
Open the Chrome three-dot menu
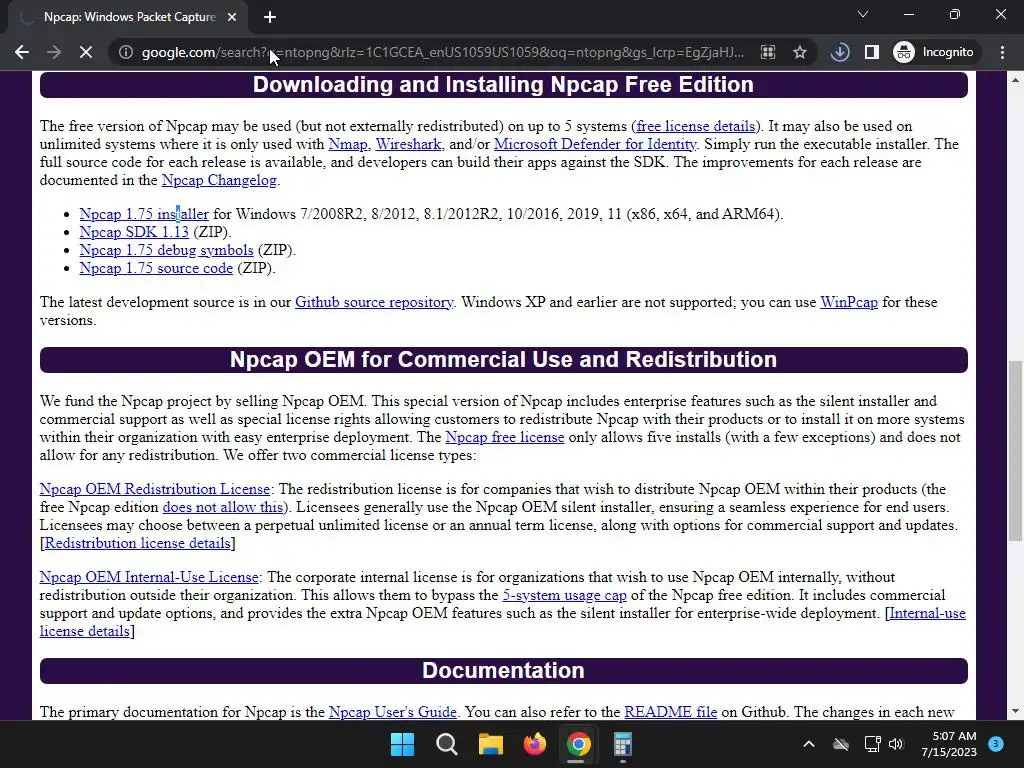[1002, 52]
